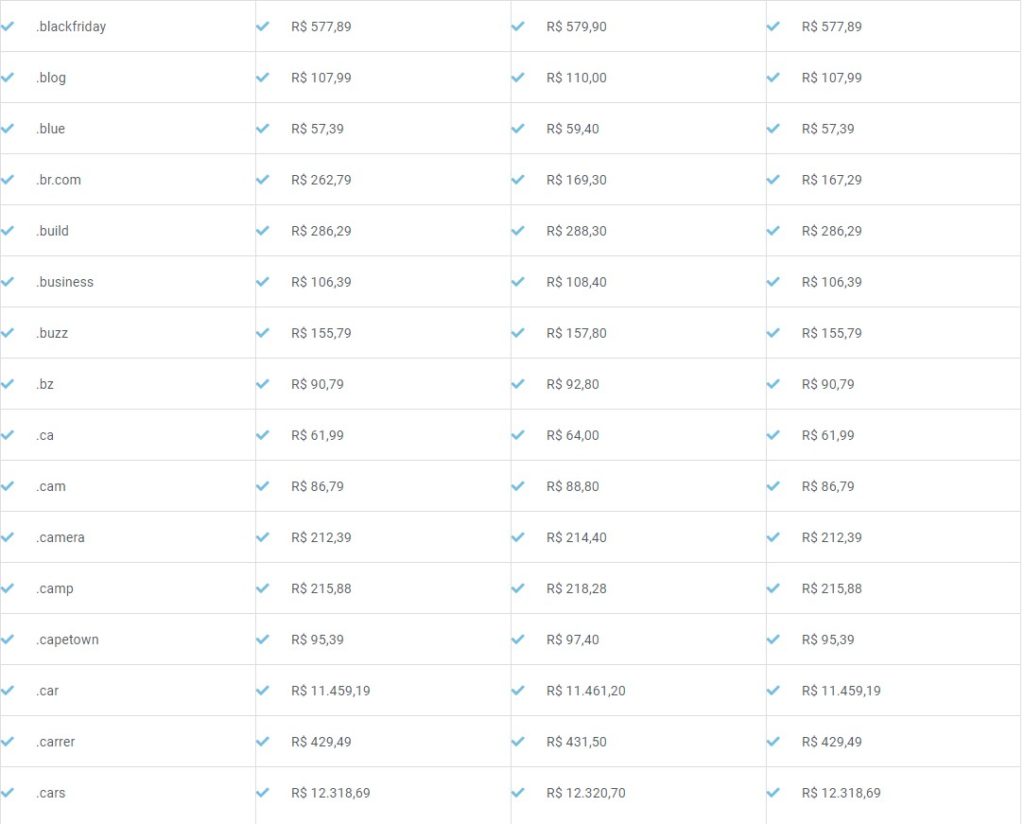This screenshot has height=824, width=1024.
Task: Click the checkmark before .br.com domain
Action: pyautogui.click(x=8, y=180)
